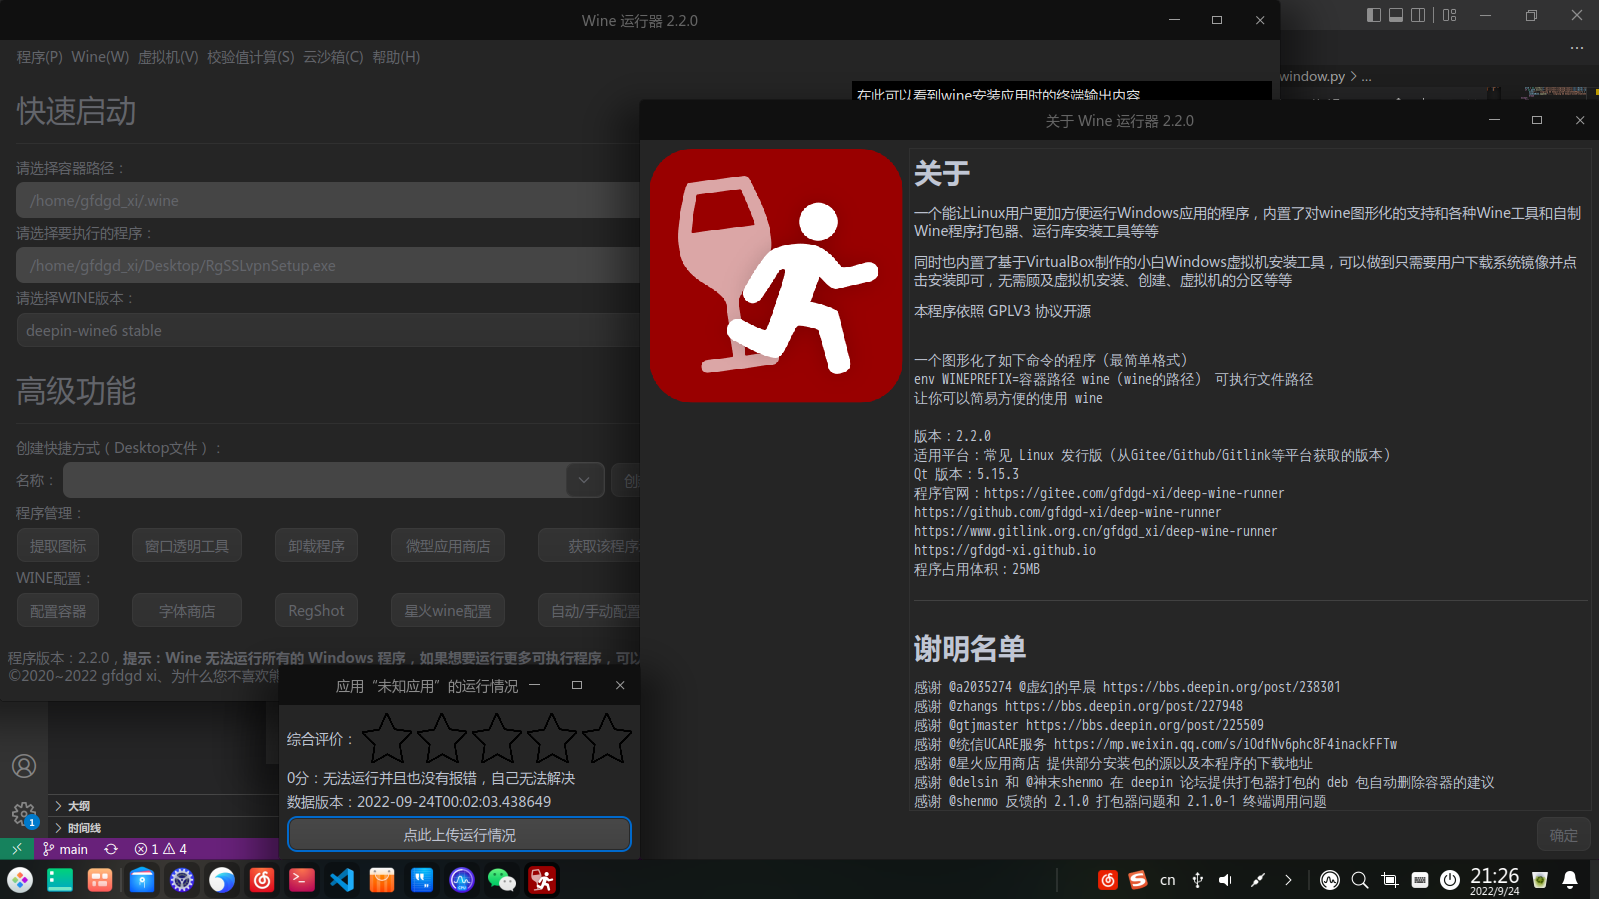Screen dimensions: 1599x899
Task: Click the breadcrumb chevron after window.py
Action: [1353, 76]
